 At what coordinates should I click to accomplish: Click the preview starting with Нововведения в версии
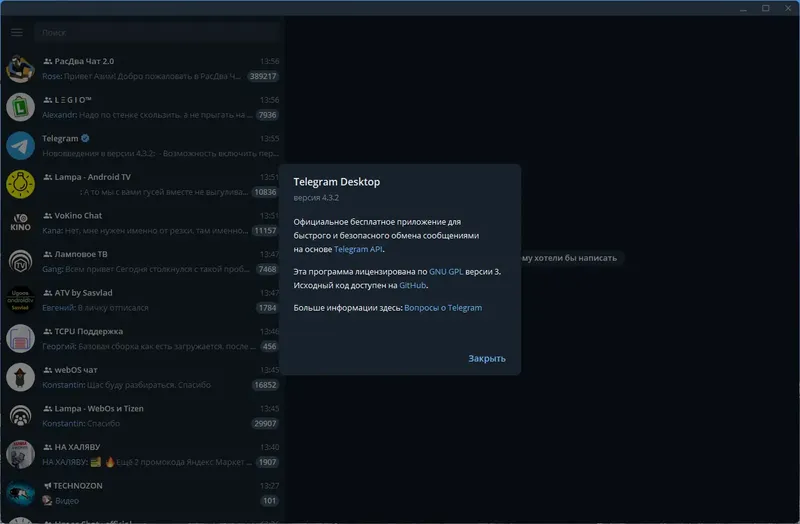[x=160, y=153]
